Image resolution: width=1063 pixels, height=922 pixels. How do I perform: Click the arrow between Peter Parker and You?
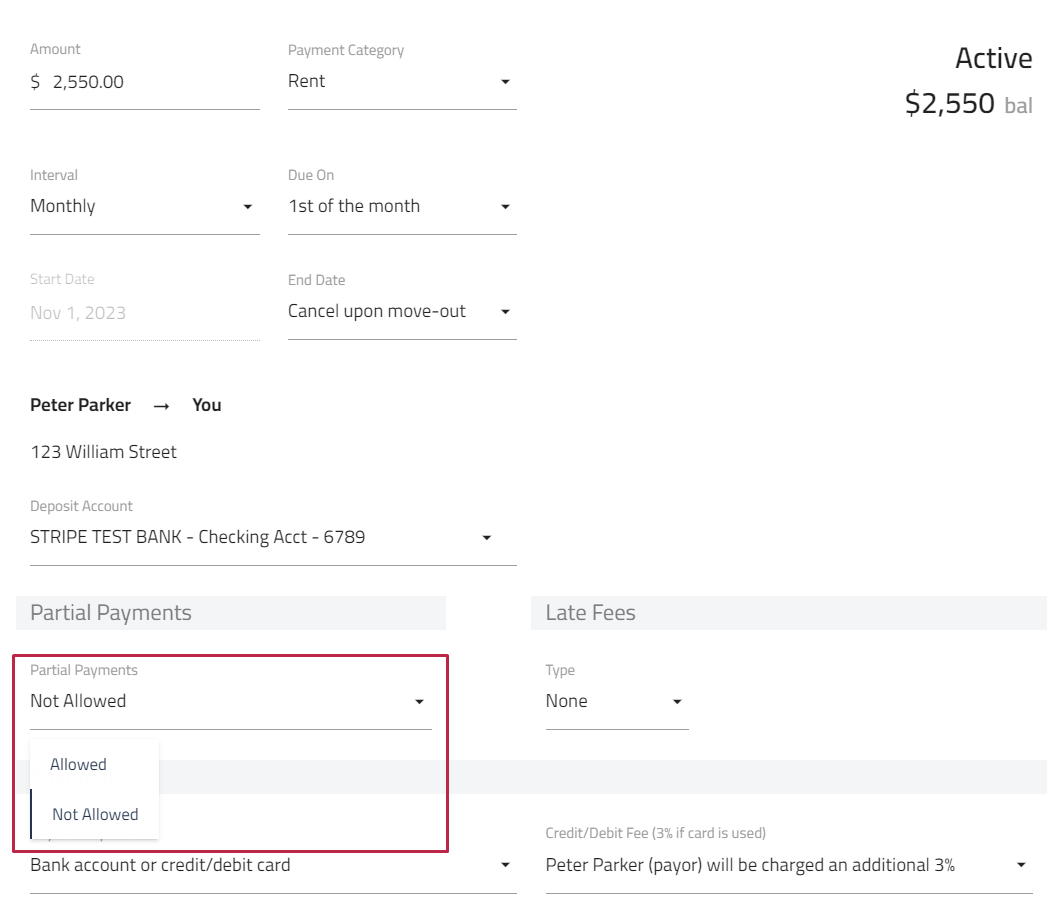161,405
